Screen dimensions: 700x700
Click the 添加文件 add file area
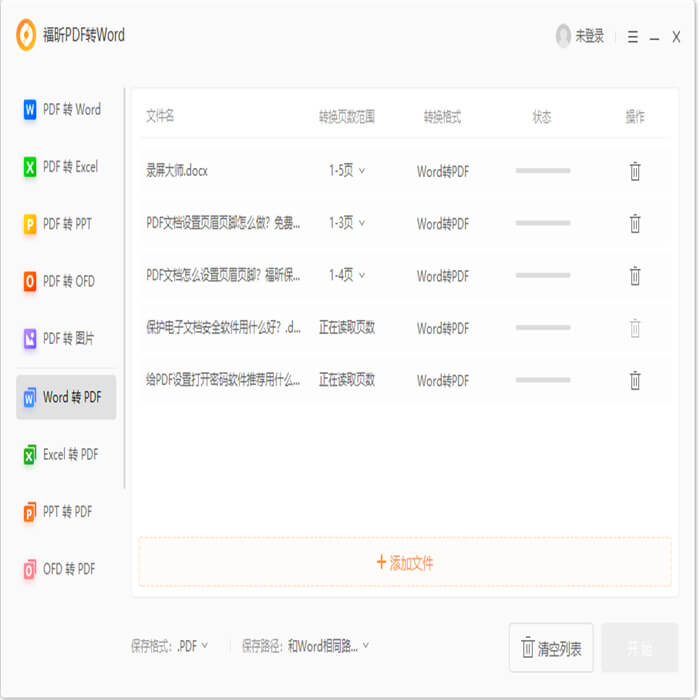point(405,562)
